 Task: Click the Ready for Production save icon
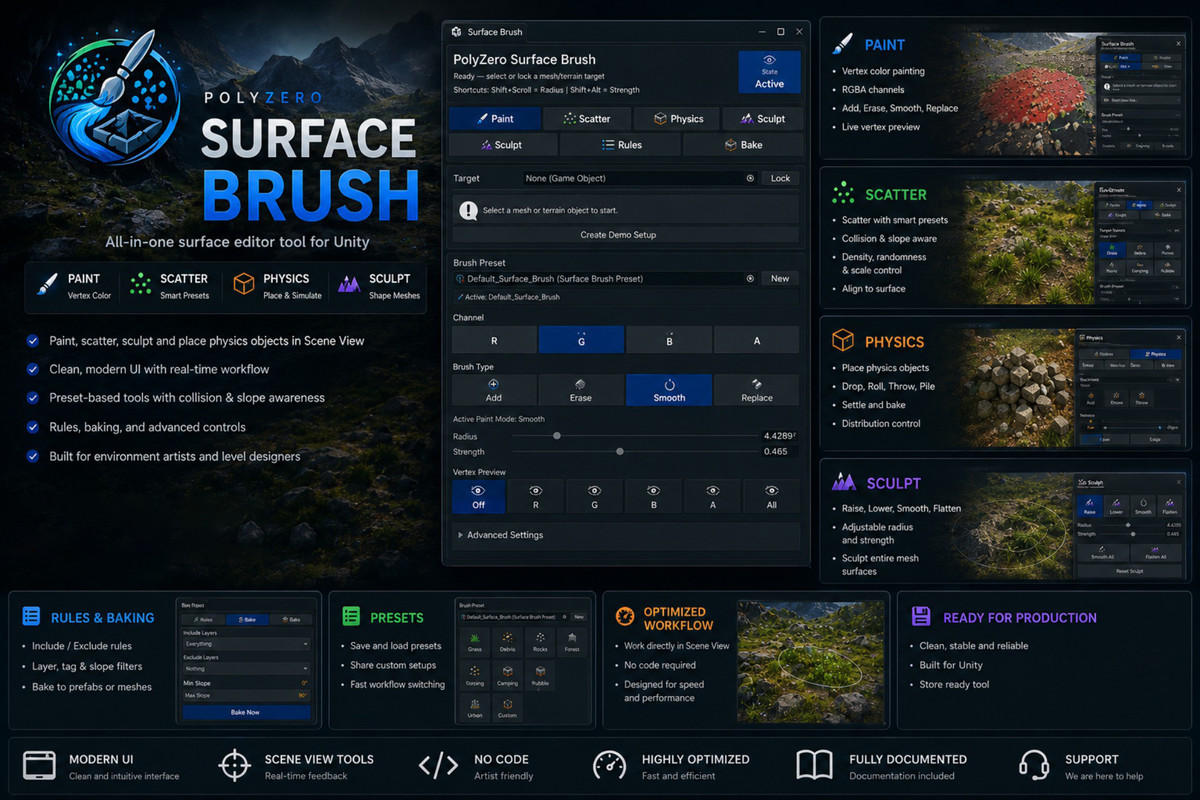coord(921,617)
